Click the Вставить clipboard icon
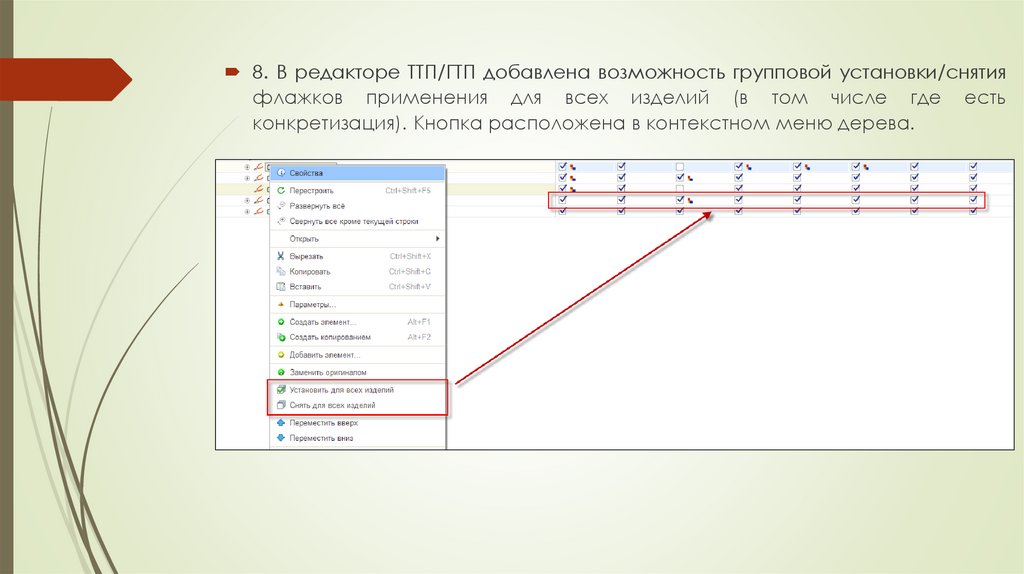The height and width of the screenshot is (574, 1024). tap(281, 286)
